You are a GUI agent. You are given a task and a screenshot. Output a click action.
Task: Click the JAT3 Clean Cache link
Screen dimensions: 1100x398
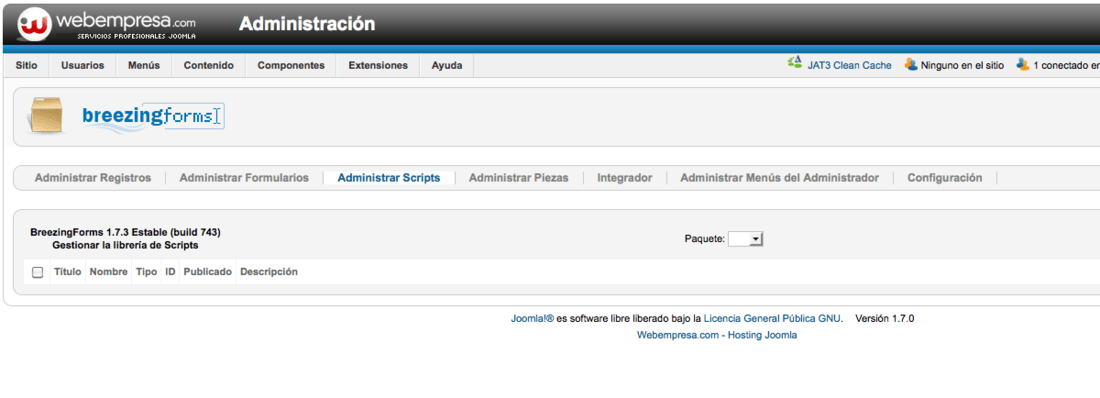point(848,65)
